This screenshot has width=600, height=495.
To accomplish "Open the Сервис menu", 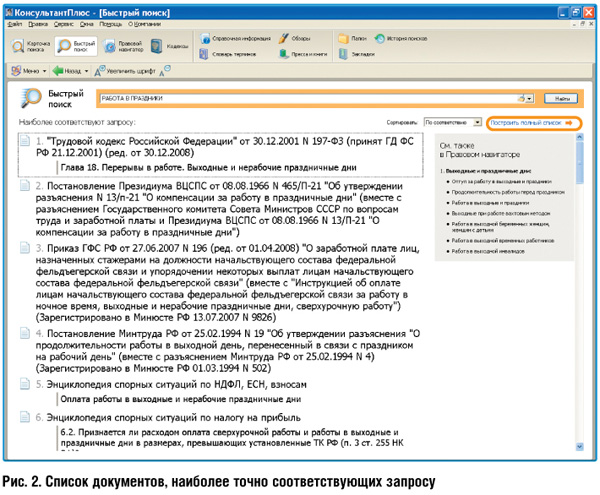I will [64, 24].
